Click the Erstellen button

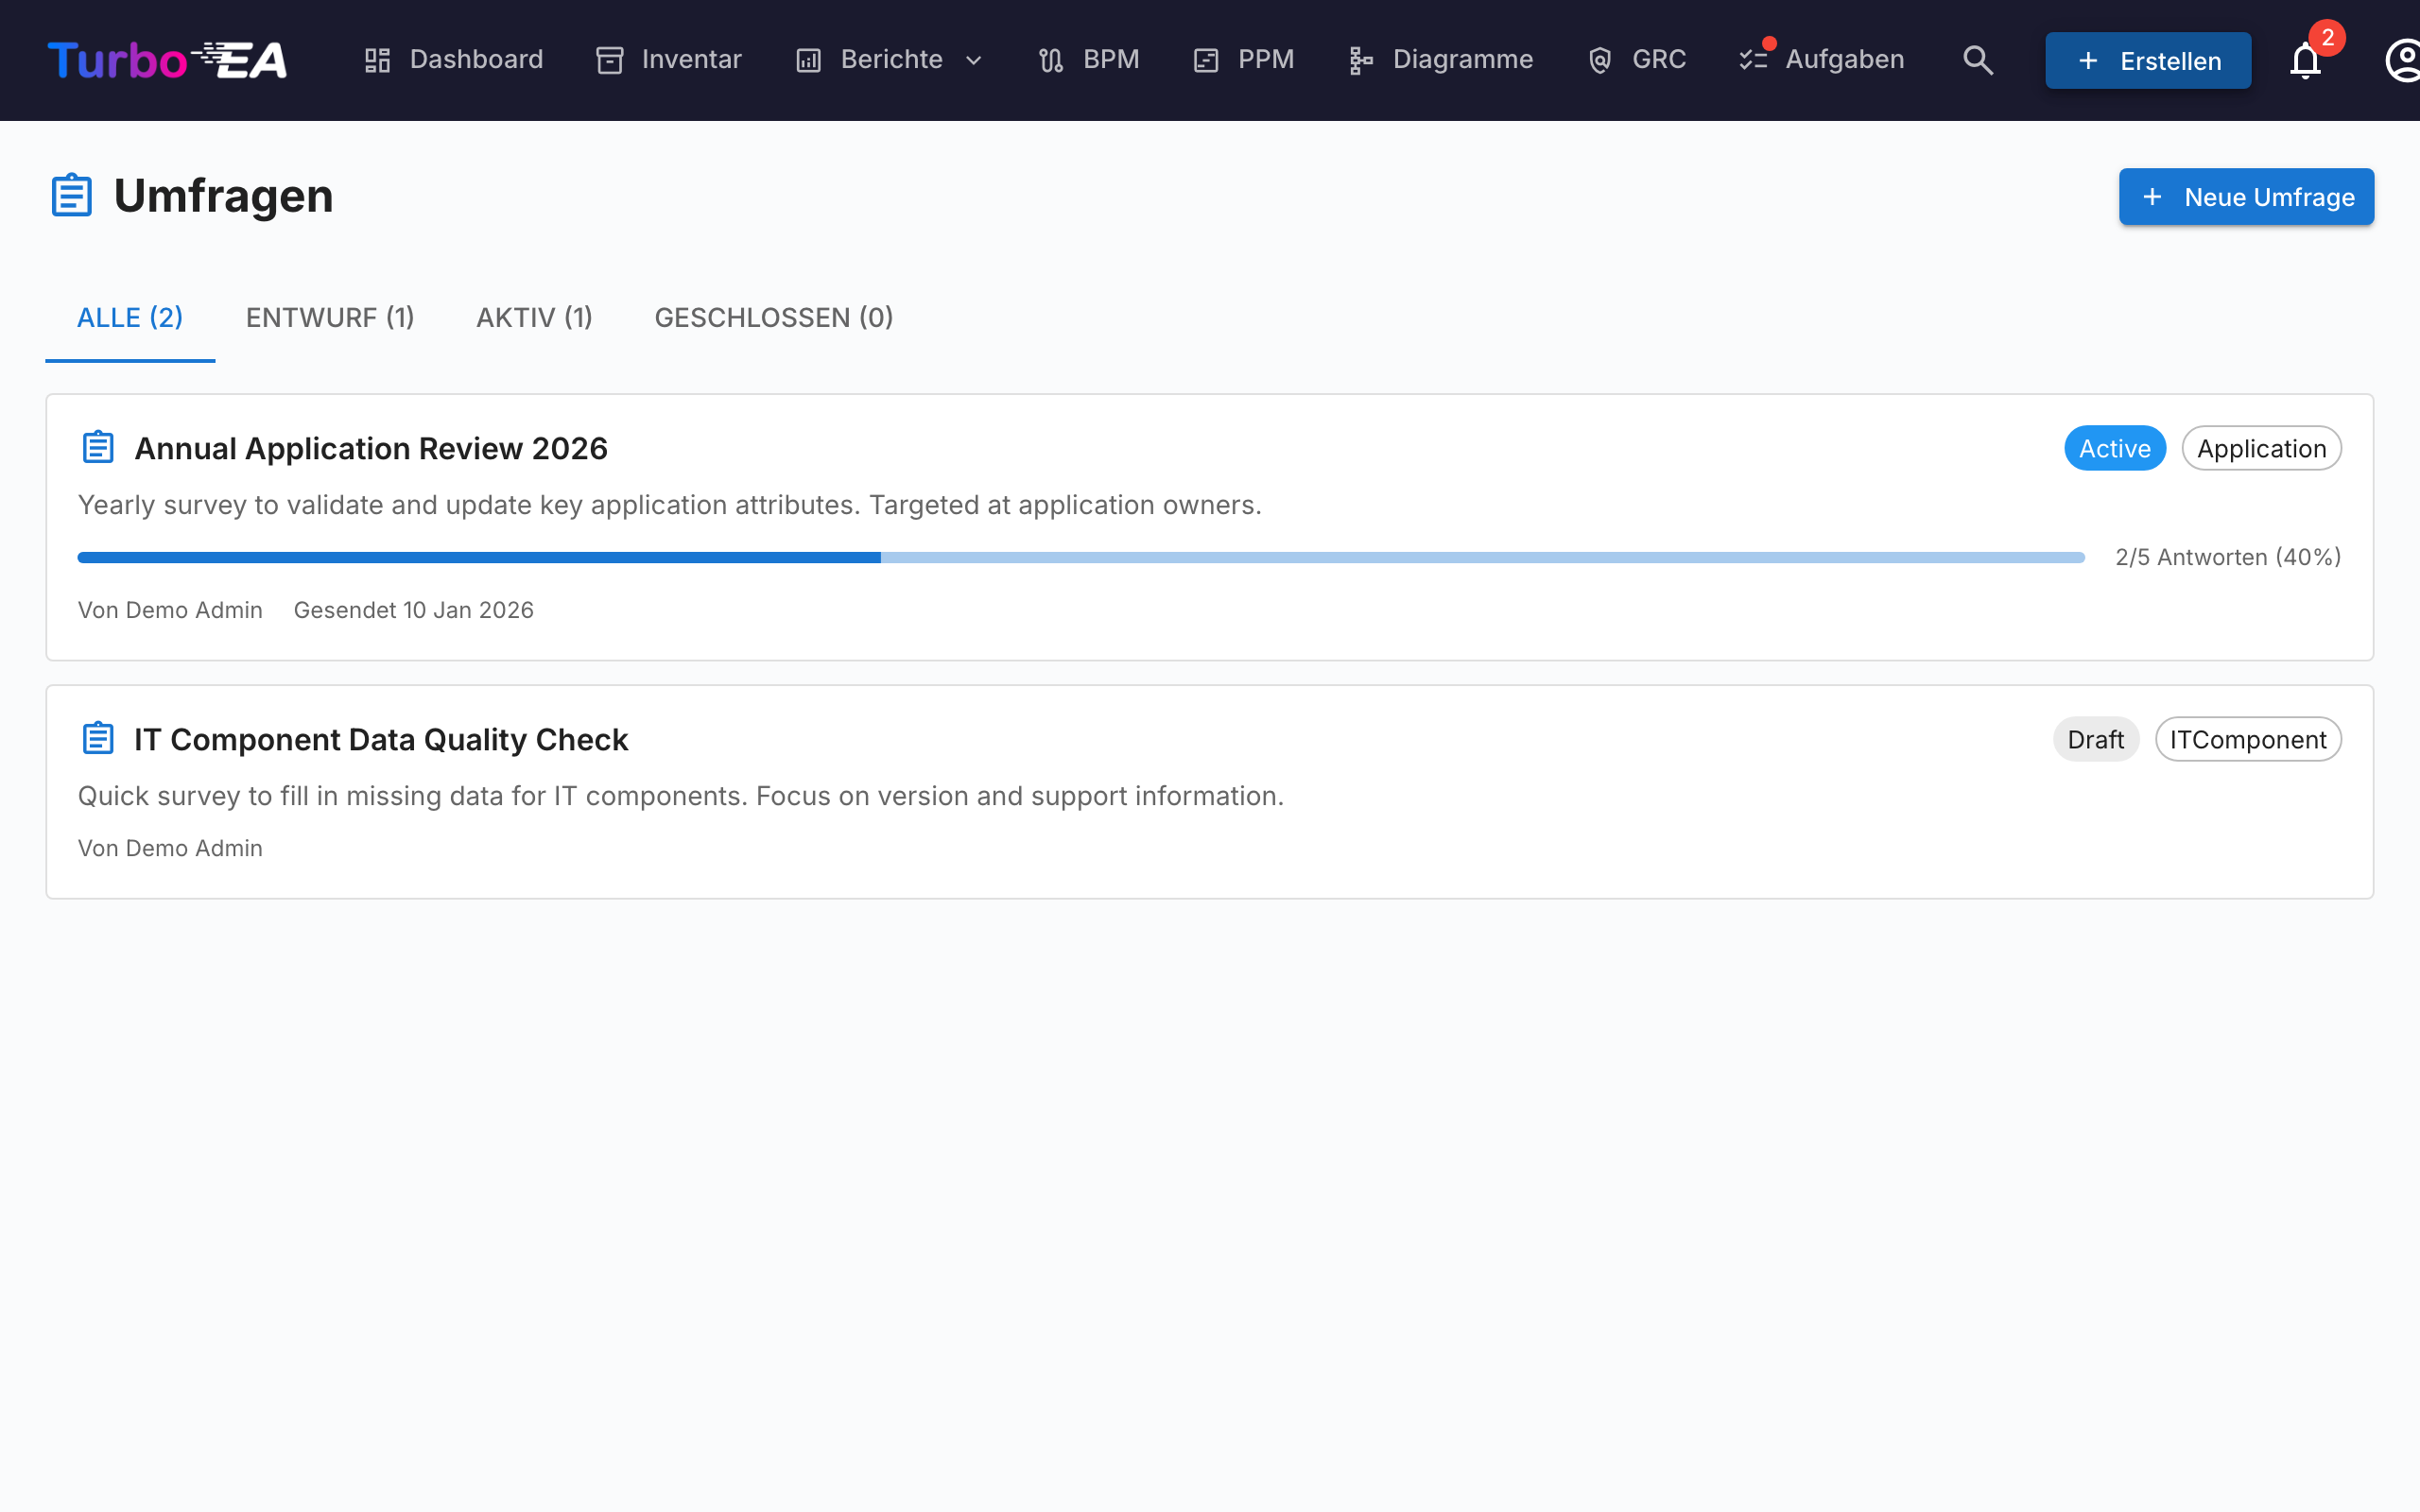pyautogui.click(x=2148, y=61)
